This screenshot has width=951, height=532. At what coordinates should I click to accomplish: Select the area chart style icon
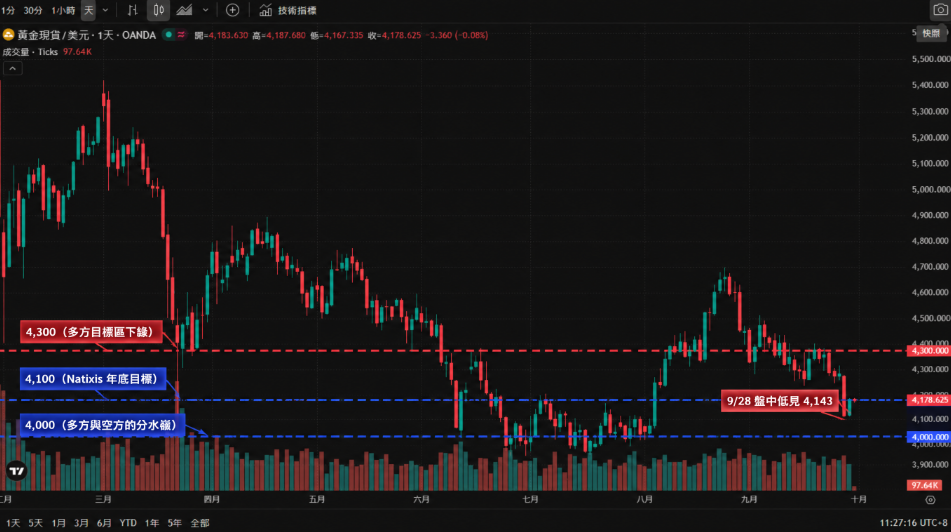tap(184, 10)
